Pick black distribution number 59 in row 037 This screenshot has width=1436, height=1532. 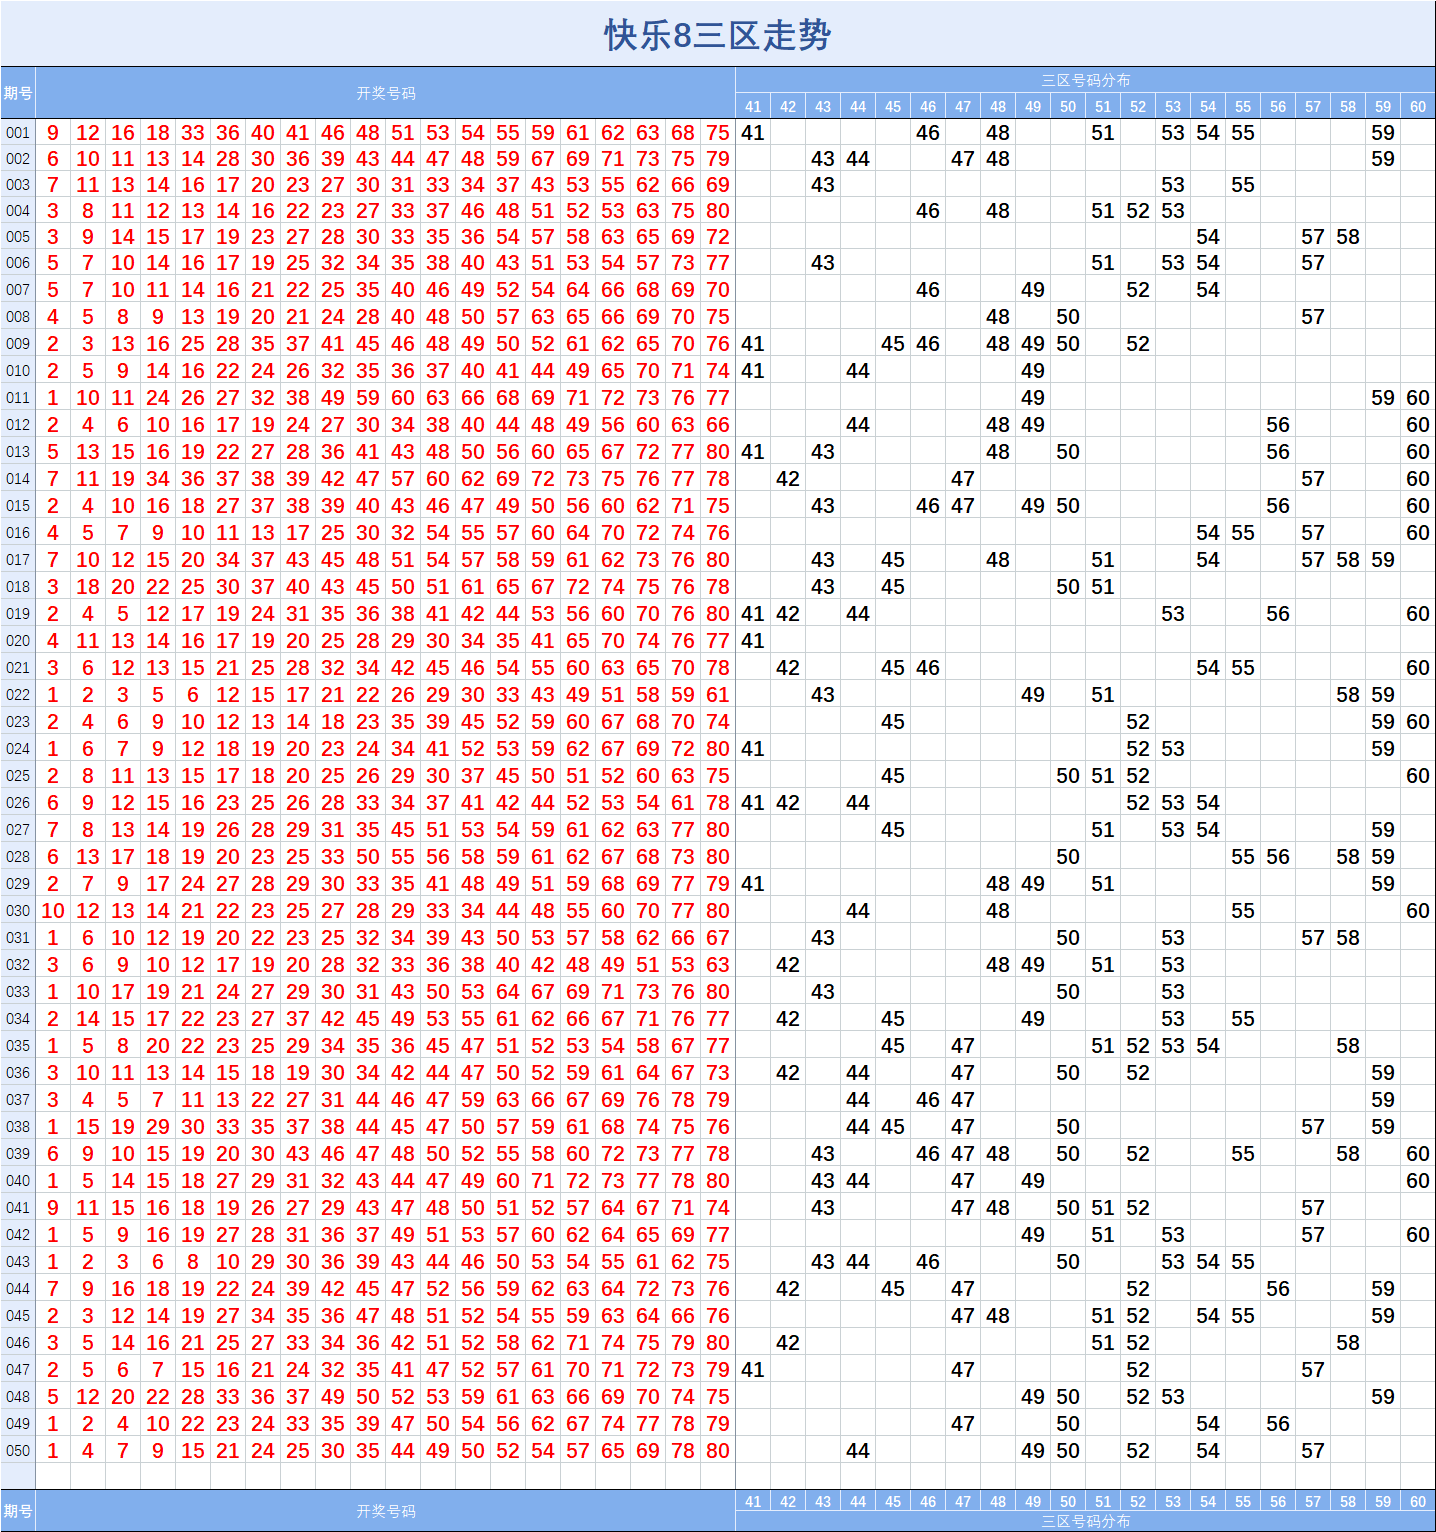[x=1383, y=1100]
